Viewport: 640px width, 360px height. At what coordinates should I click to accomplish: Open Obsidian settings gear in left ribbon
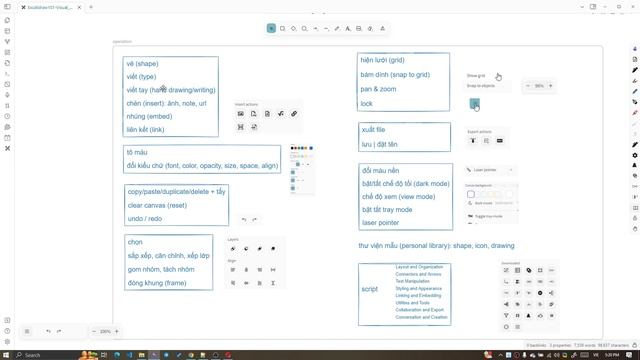(x=7, y=342)
